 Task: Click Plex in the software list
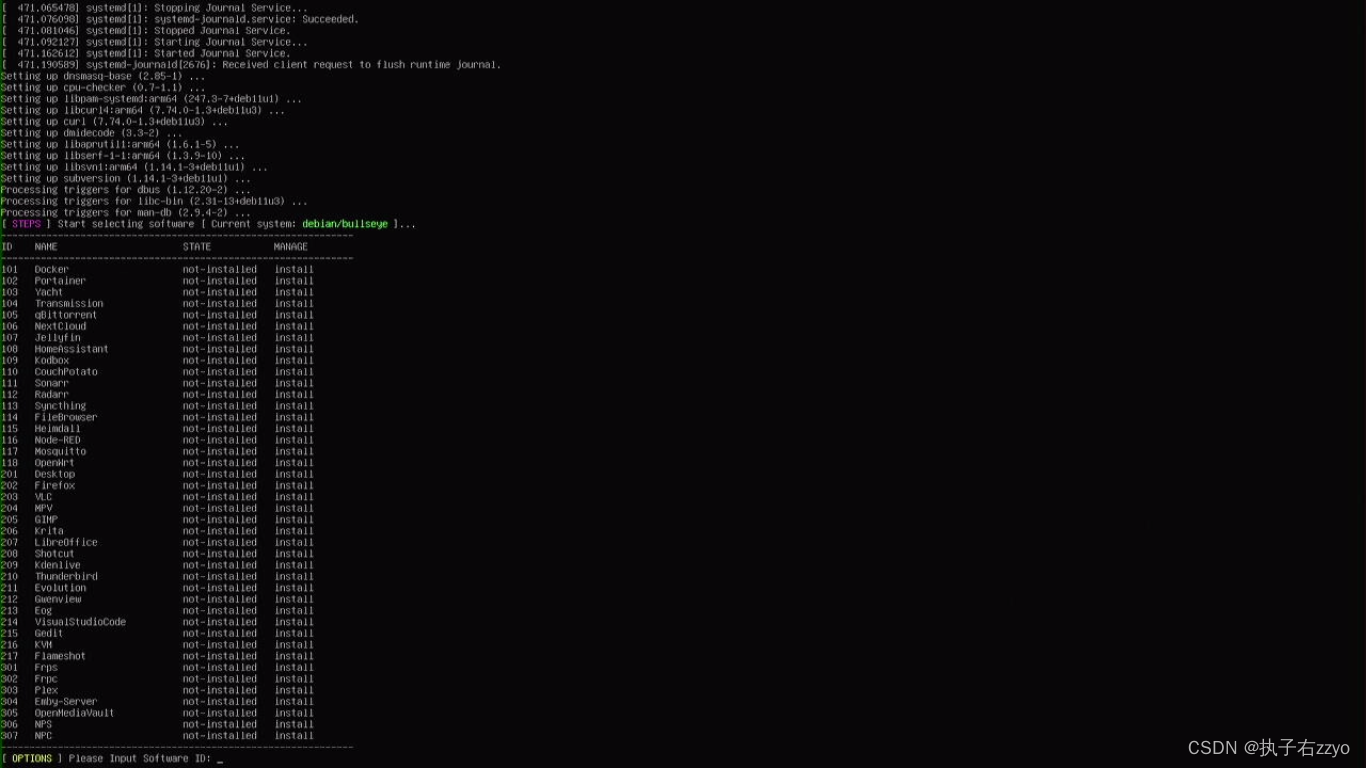[x=46, y=690]
